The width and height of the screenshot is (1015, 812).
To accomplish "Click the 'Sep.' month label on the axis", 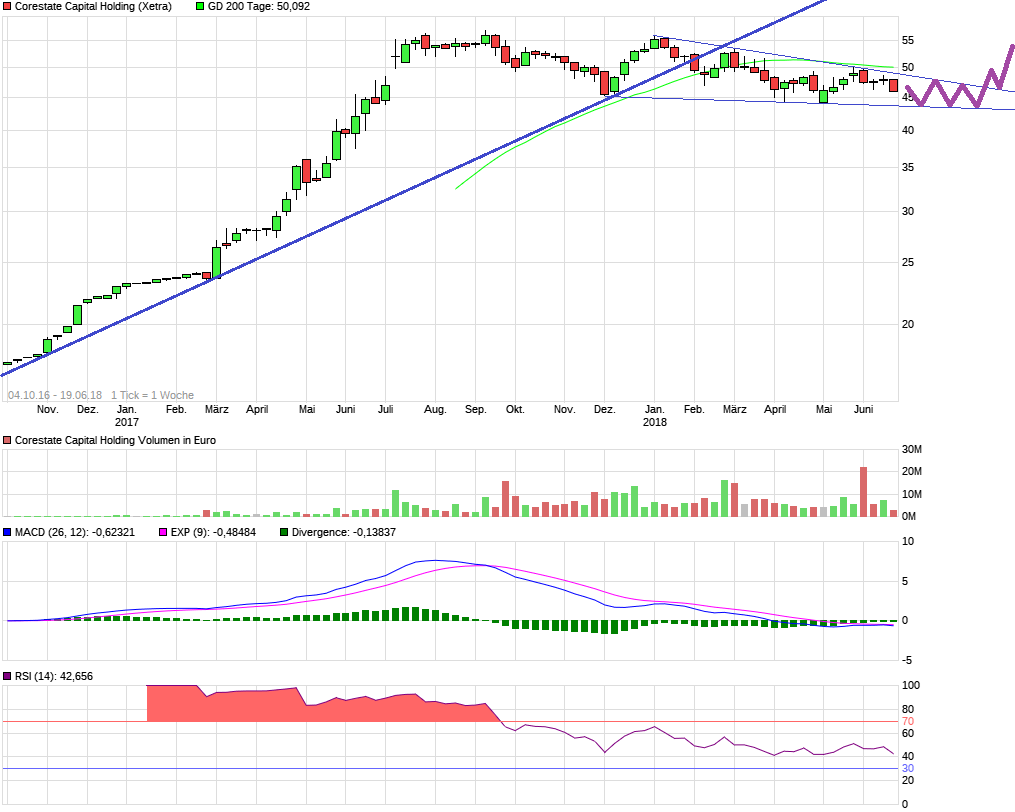I will point(475,409).
